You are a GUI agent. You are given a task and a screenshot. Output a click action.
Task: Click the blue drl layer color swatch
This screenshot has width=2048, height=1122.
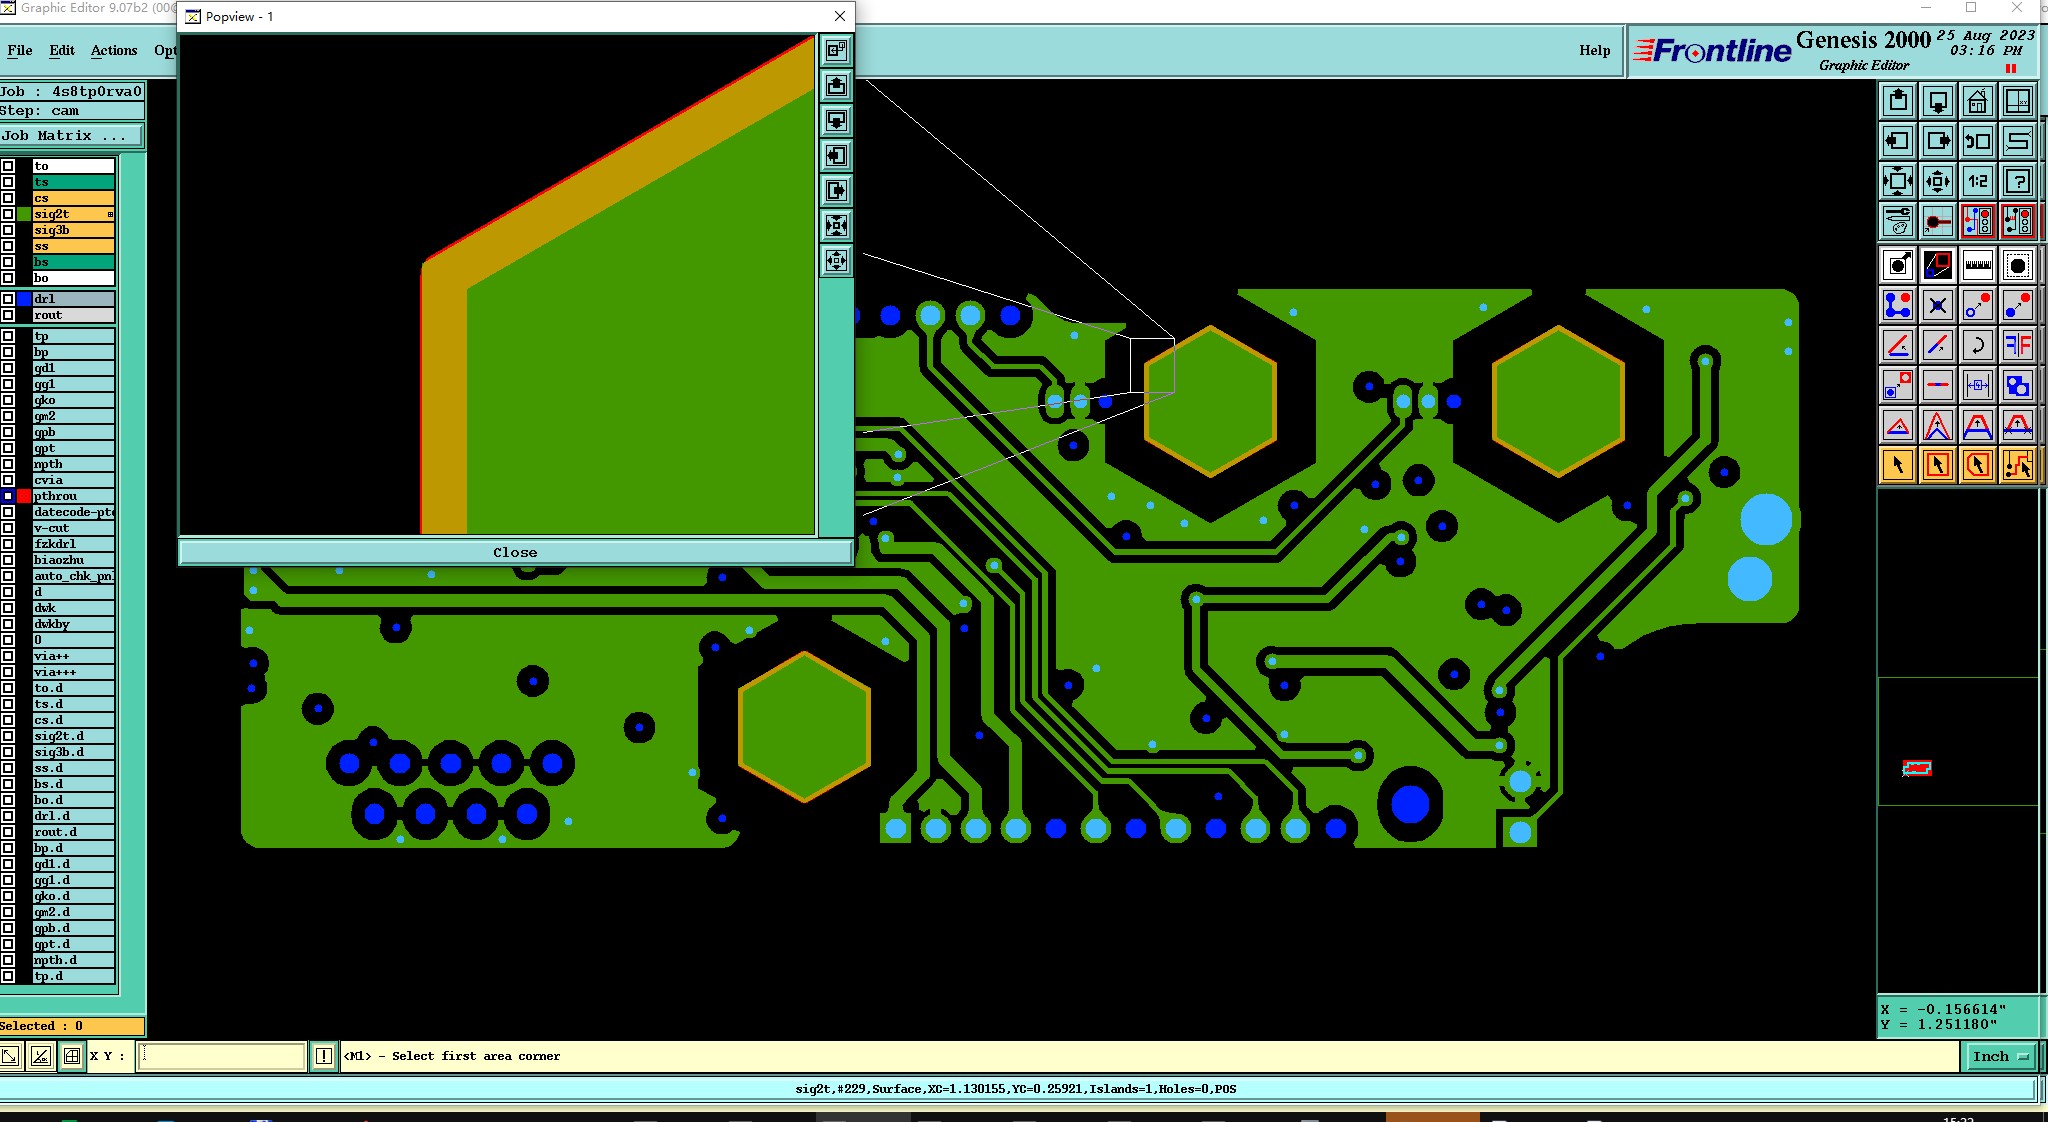tap(24, 299)
